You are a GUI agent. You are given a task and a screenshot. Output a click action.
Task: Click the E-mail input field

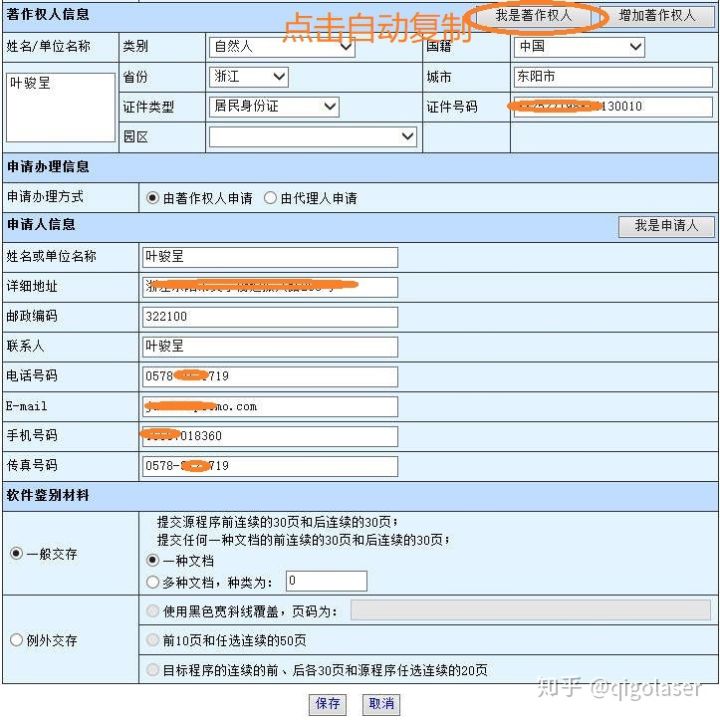pyautogui.click(x=270, y=407)
